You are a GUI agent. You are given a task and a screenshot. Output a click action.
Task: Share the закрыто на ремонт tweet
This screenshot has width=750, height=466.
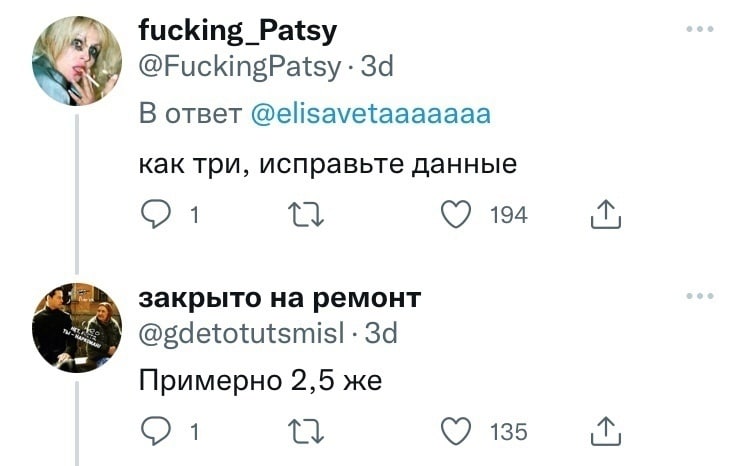pyautogui.click(x=606, y=431)
